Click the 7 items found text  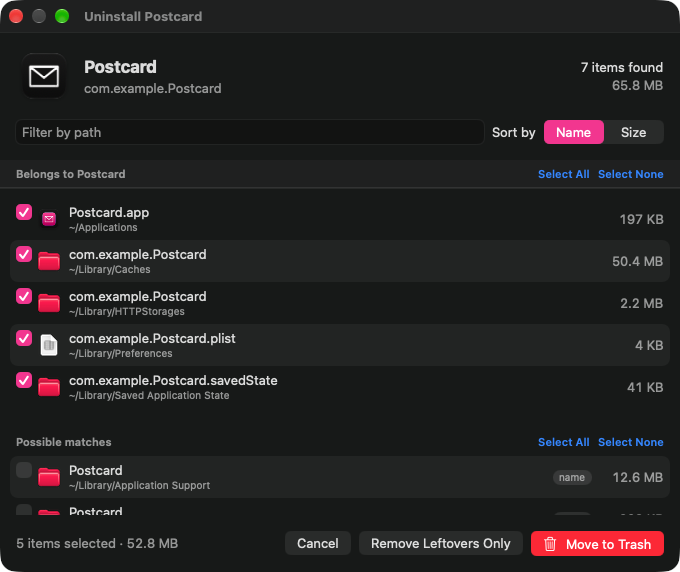[621, 67]
